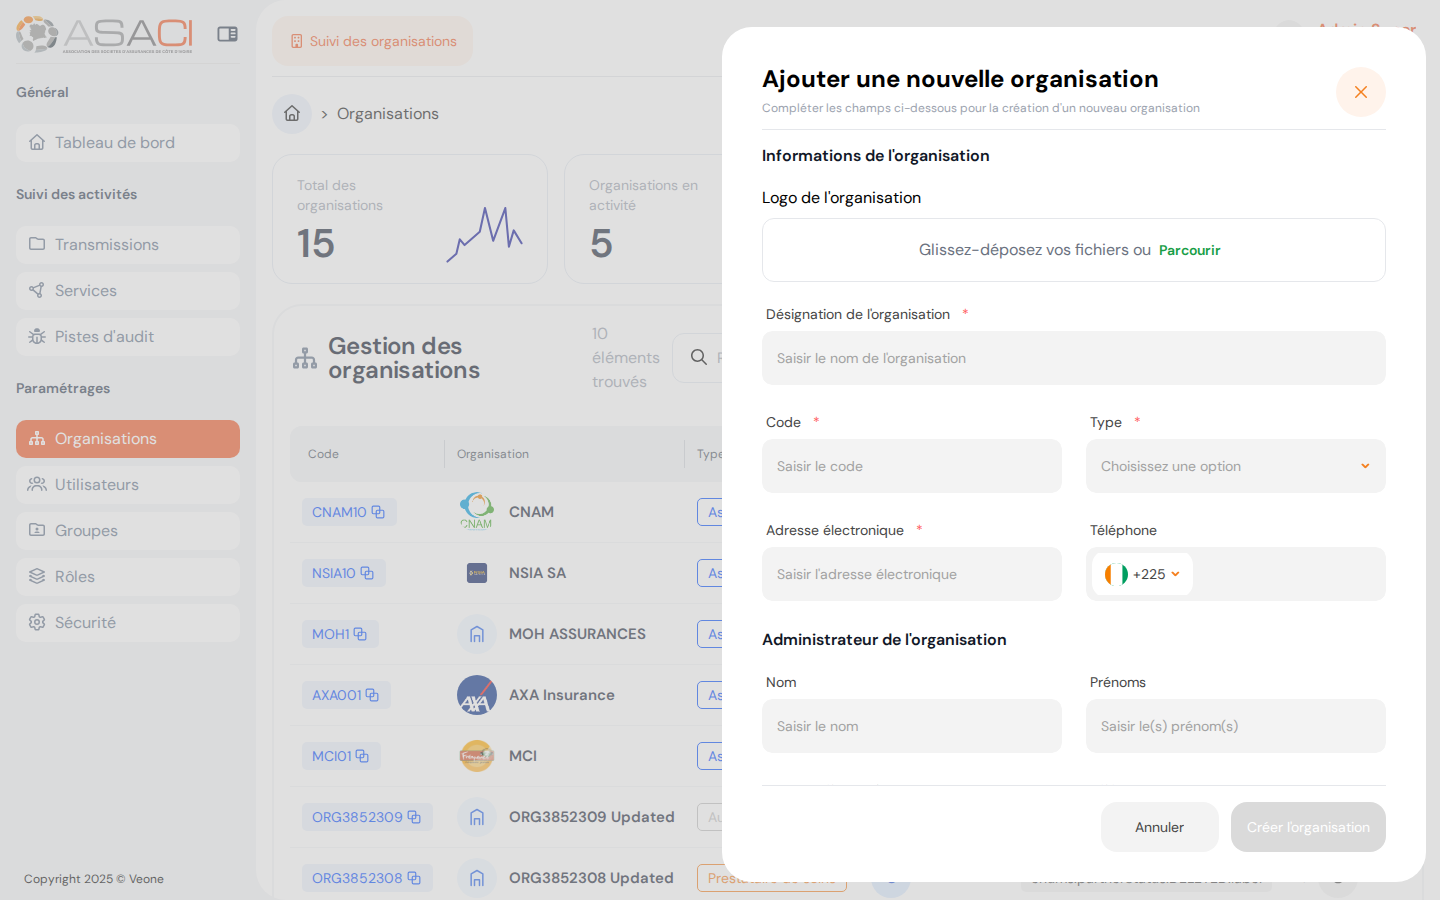Click the Désignation de l'organisation input field
Viewport: 1440px width, 900px height.
pyautogui.click(x=1073, y=358)
